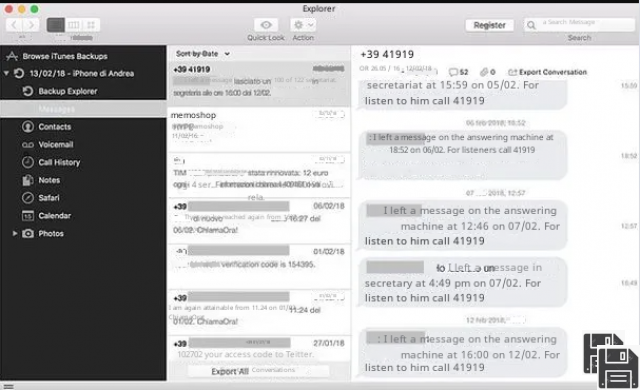Open the Sort by Date dropdown
This screenshot has width=640, height=390.
click(x=203, y=54)
